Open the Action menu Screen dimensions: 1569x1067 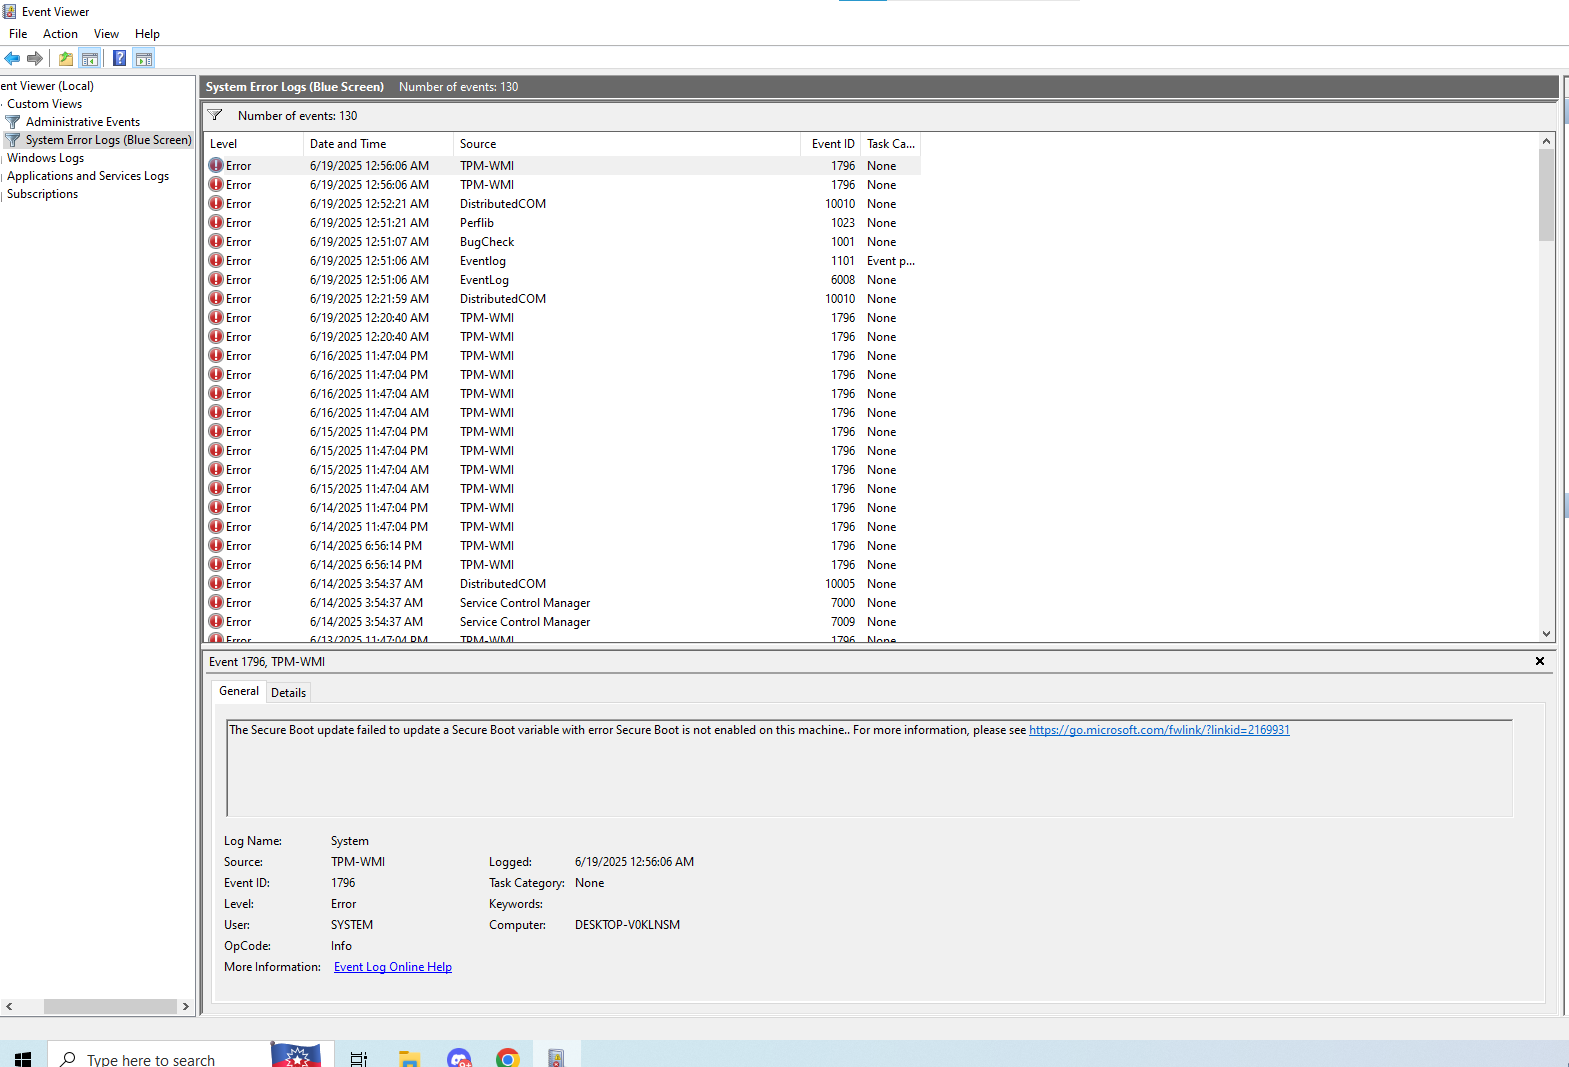click(x=60, y=34)
